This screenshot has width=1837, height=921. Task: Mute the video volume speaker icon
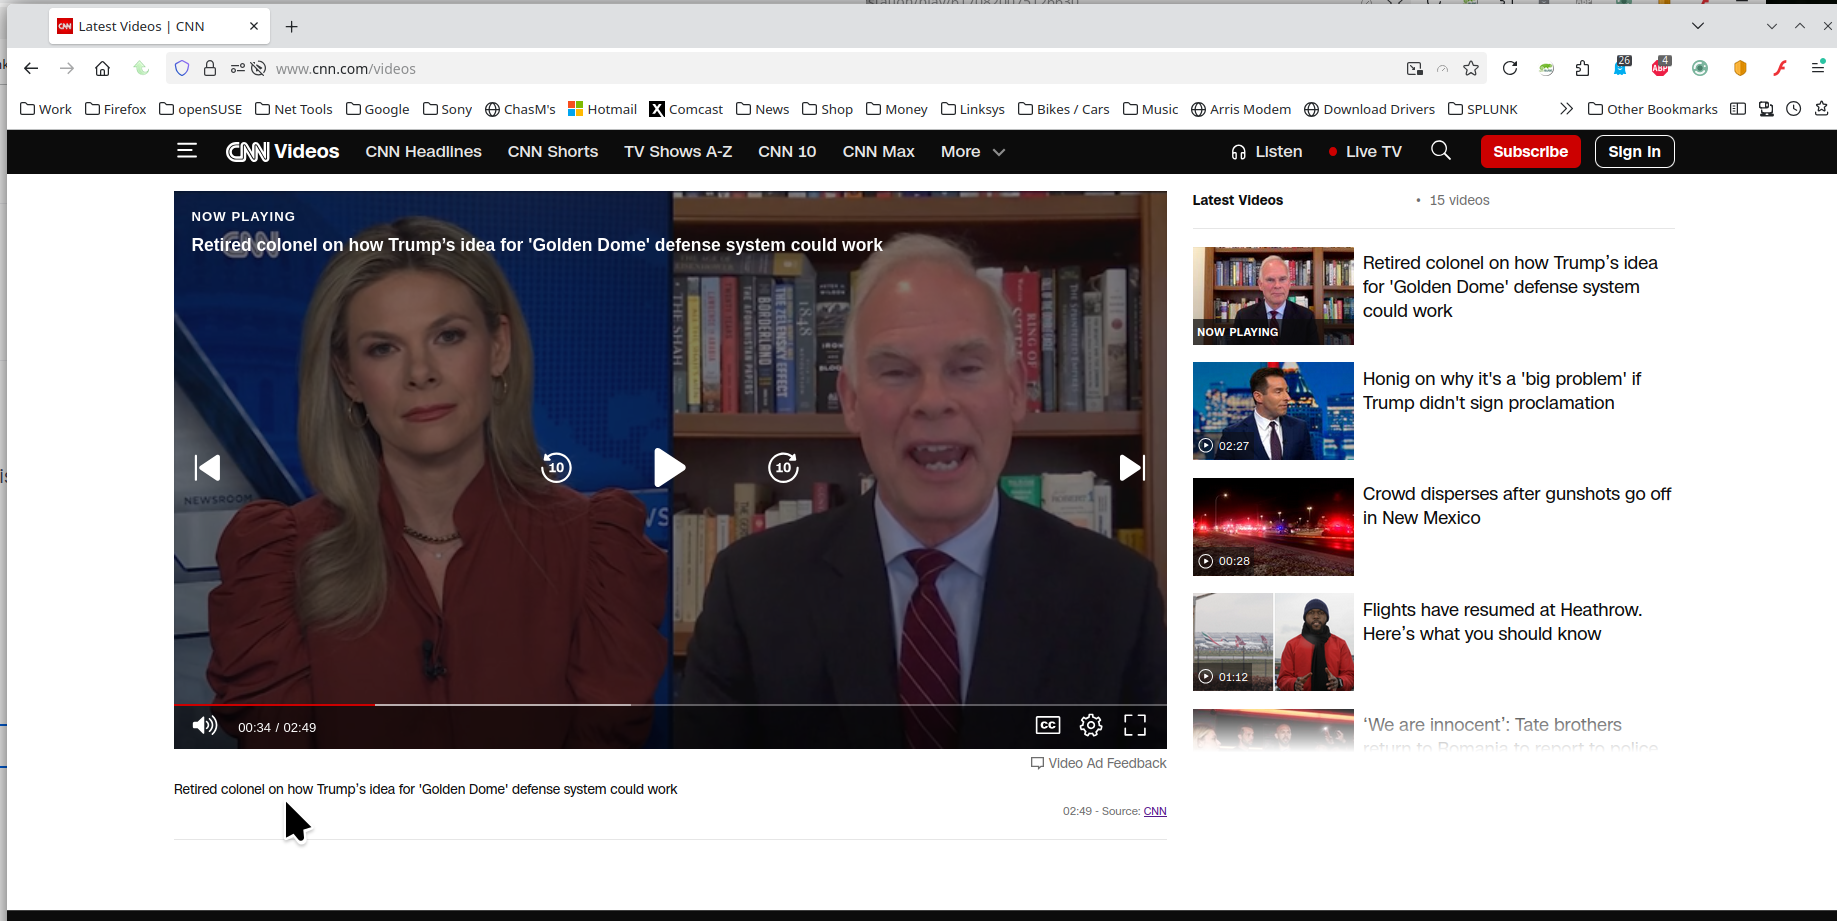click(x=205, y=726)
